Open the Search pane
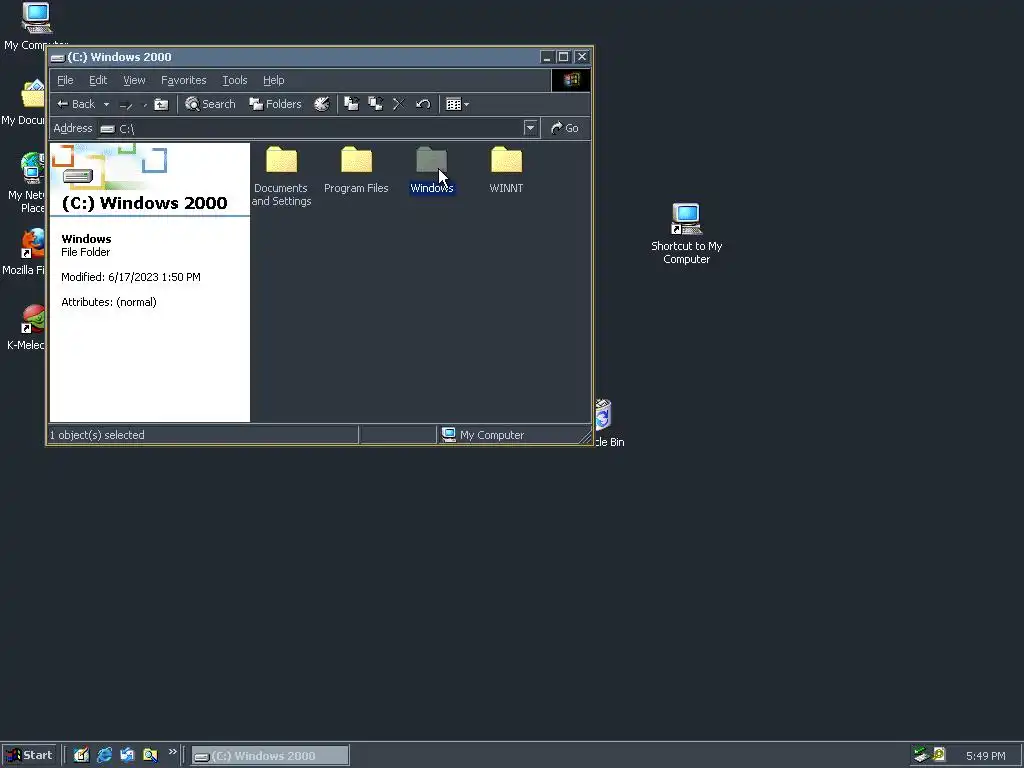1024x768 pixels. coord(210,104)
